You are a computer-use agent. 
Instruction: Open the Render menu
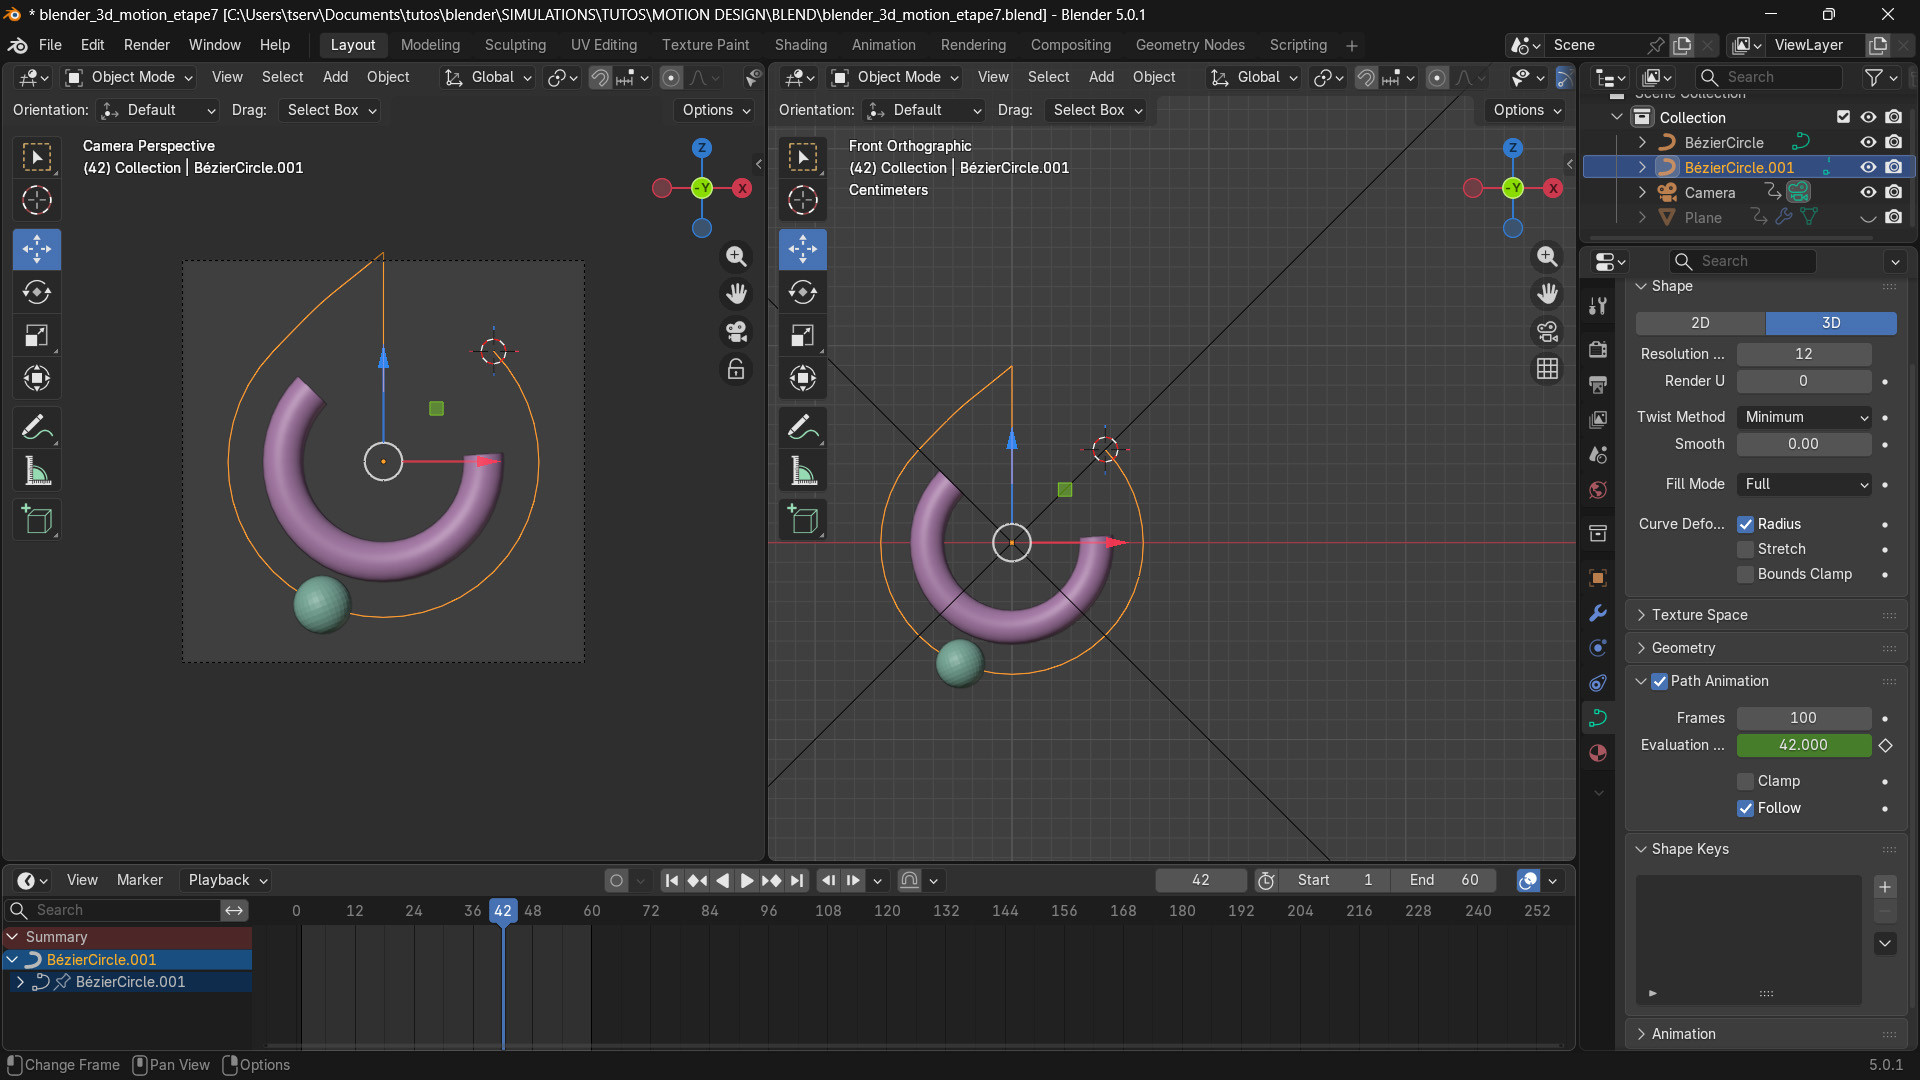point(146,45)
